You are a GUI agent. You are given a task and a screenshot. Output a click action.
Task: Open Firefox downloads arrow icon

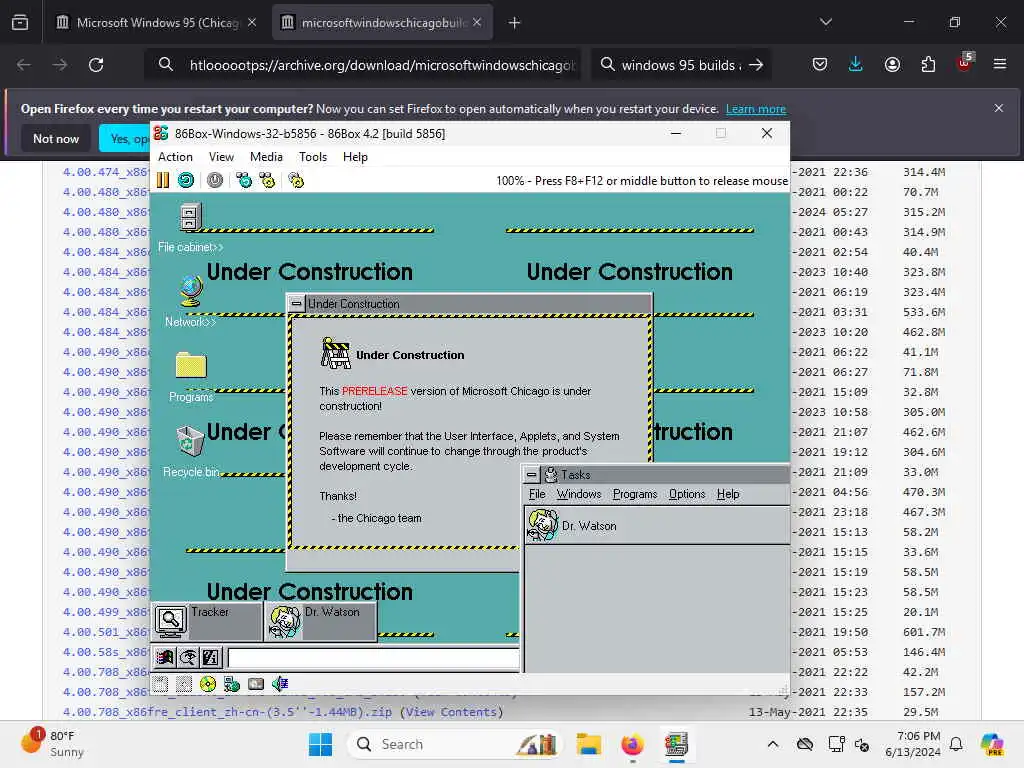pyautogui.click(x=856, y=64)
